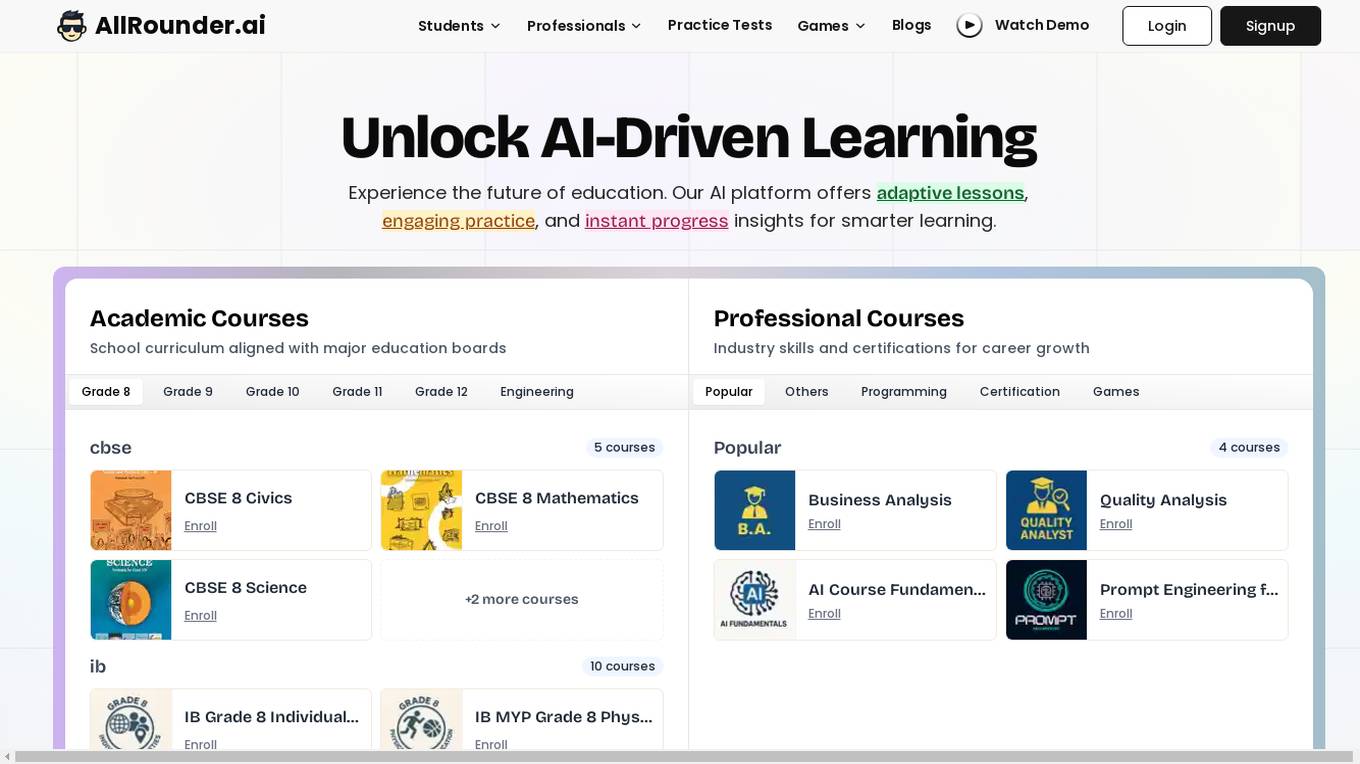Screen dimensions: 1360x764
Task: Select the Others tab
Action: click(807, 392)
